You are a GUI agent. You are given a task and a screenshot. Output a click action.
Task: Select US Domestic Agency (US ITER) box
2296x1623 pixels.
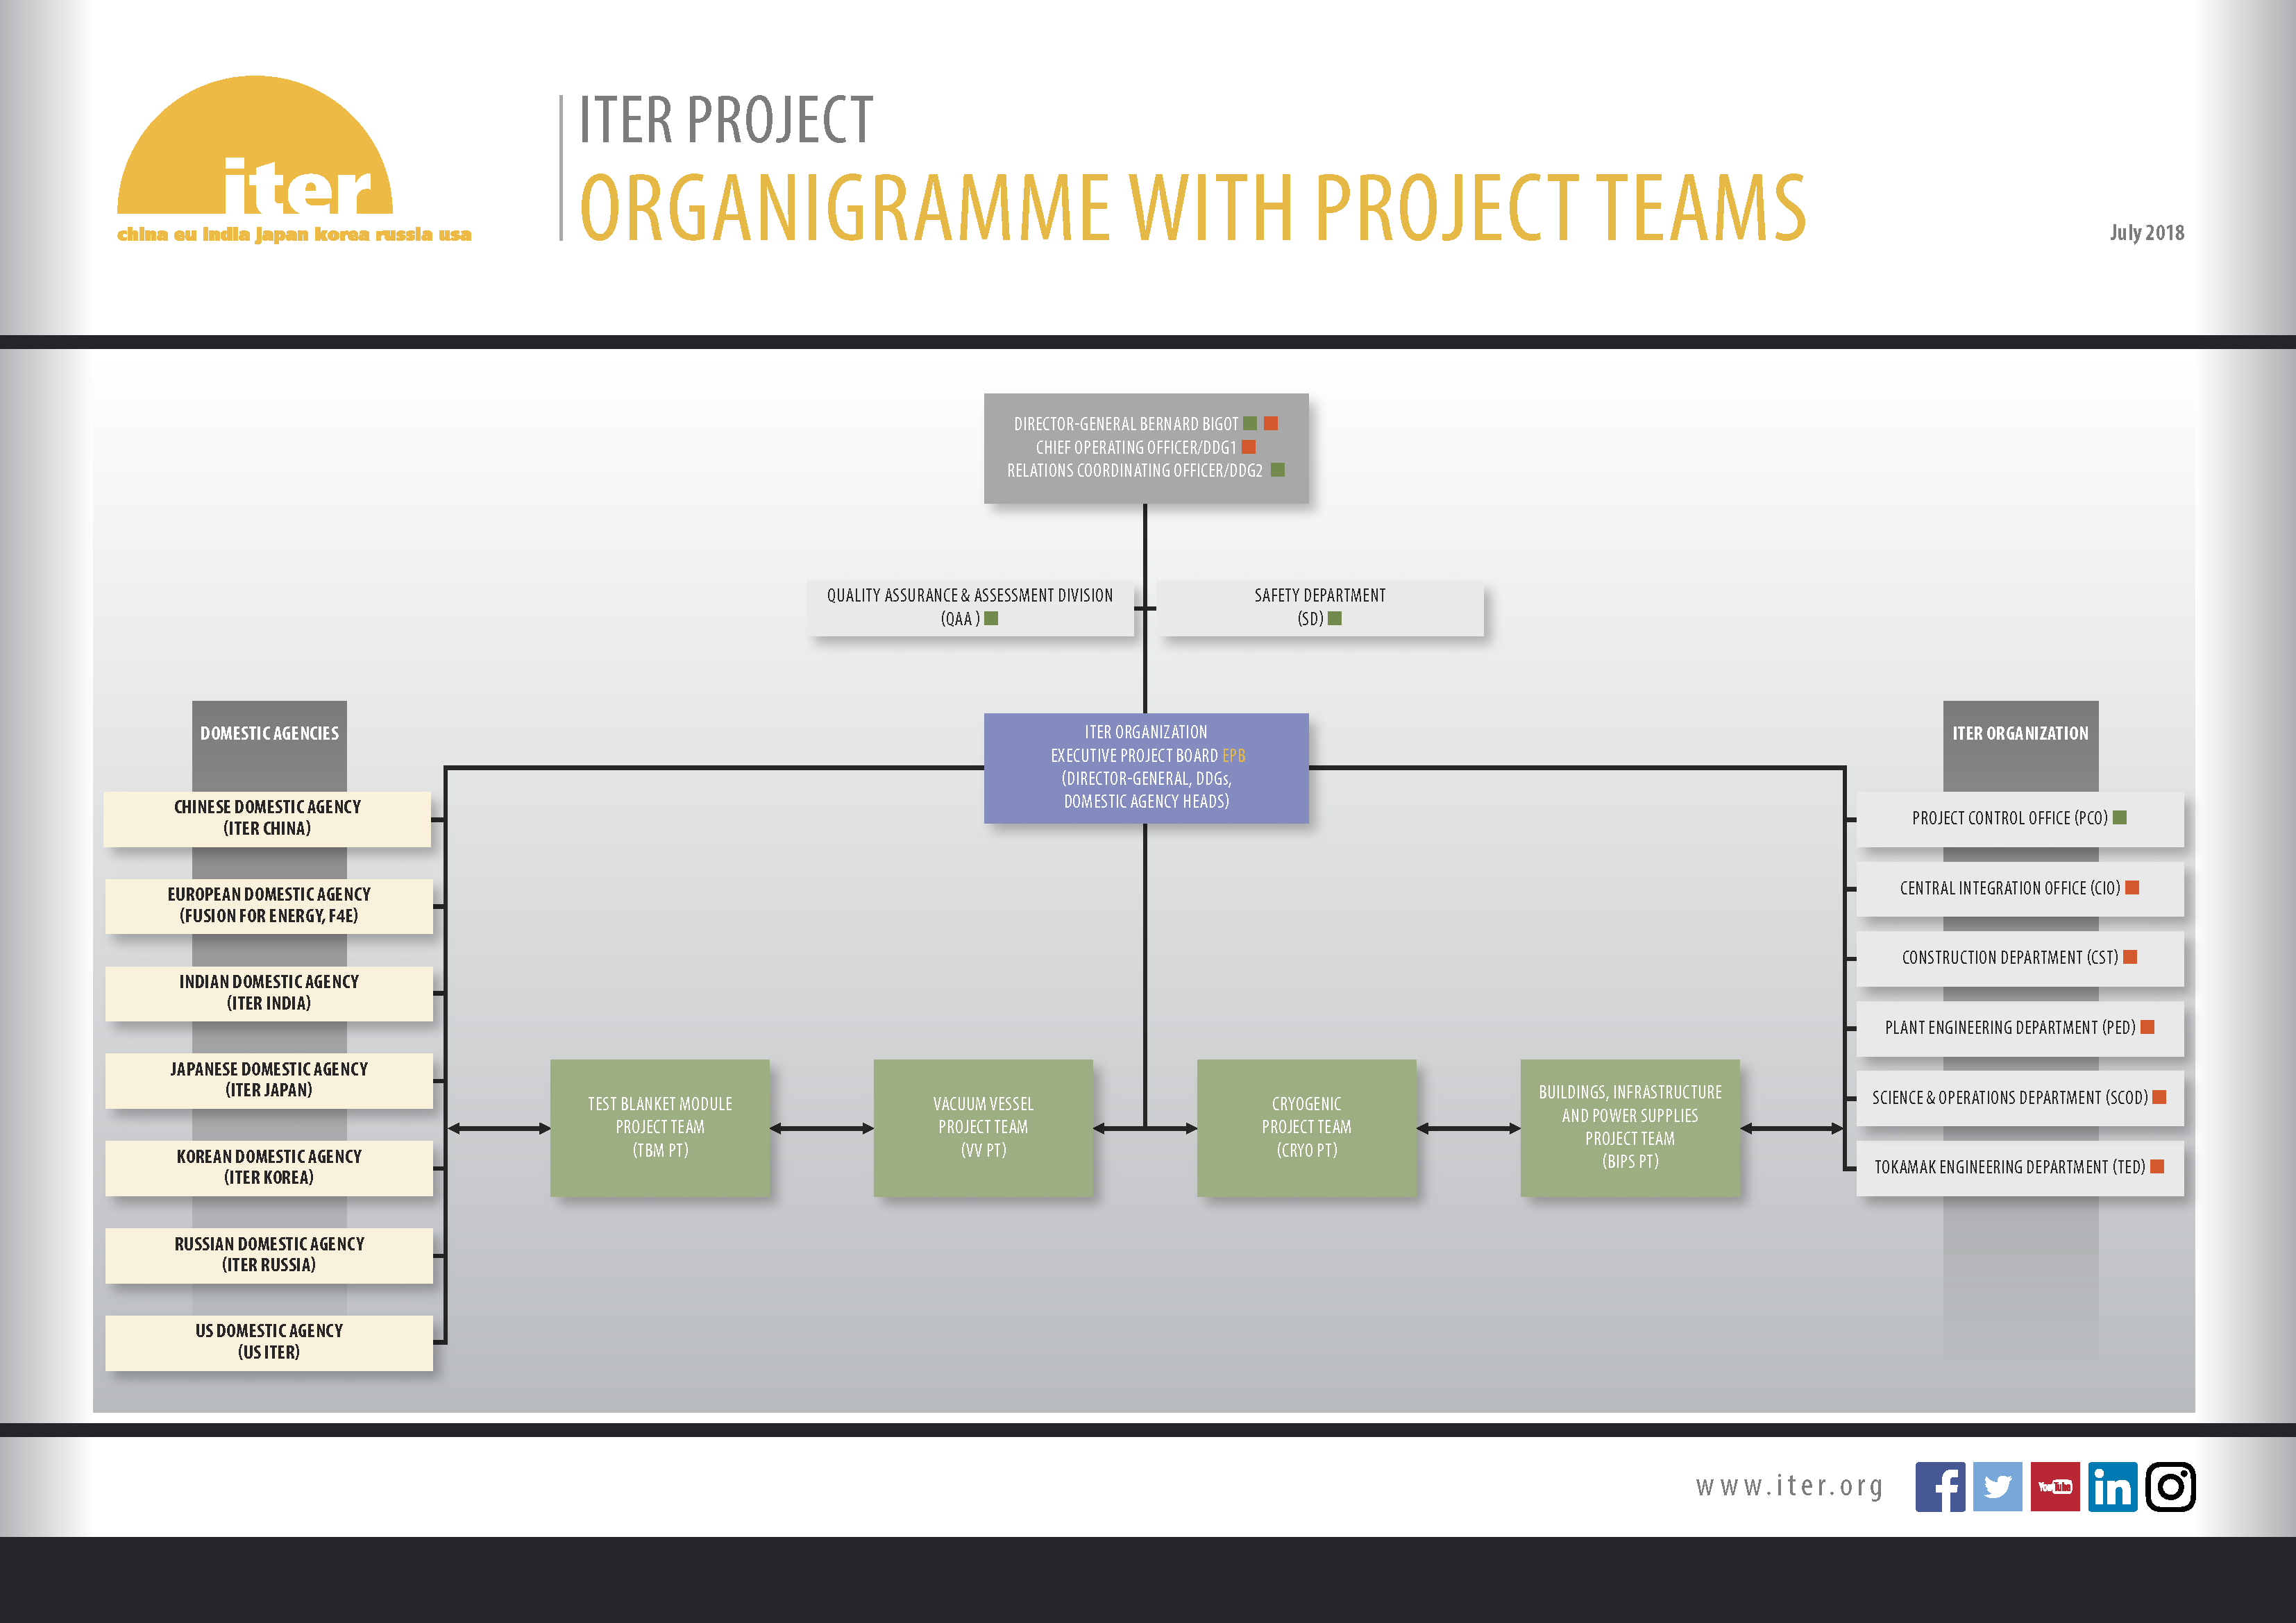(x=269, y=1342)
